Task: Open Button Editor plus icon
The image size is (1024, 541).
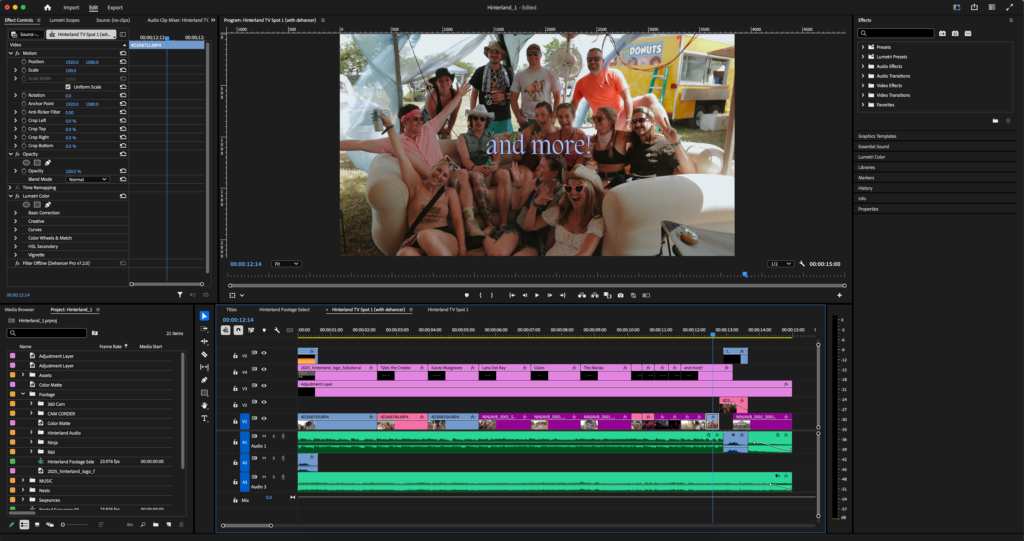Action: (839, 295)
